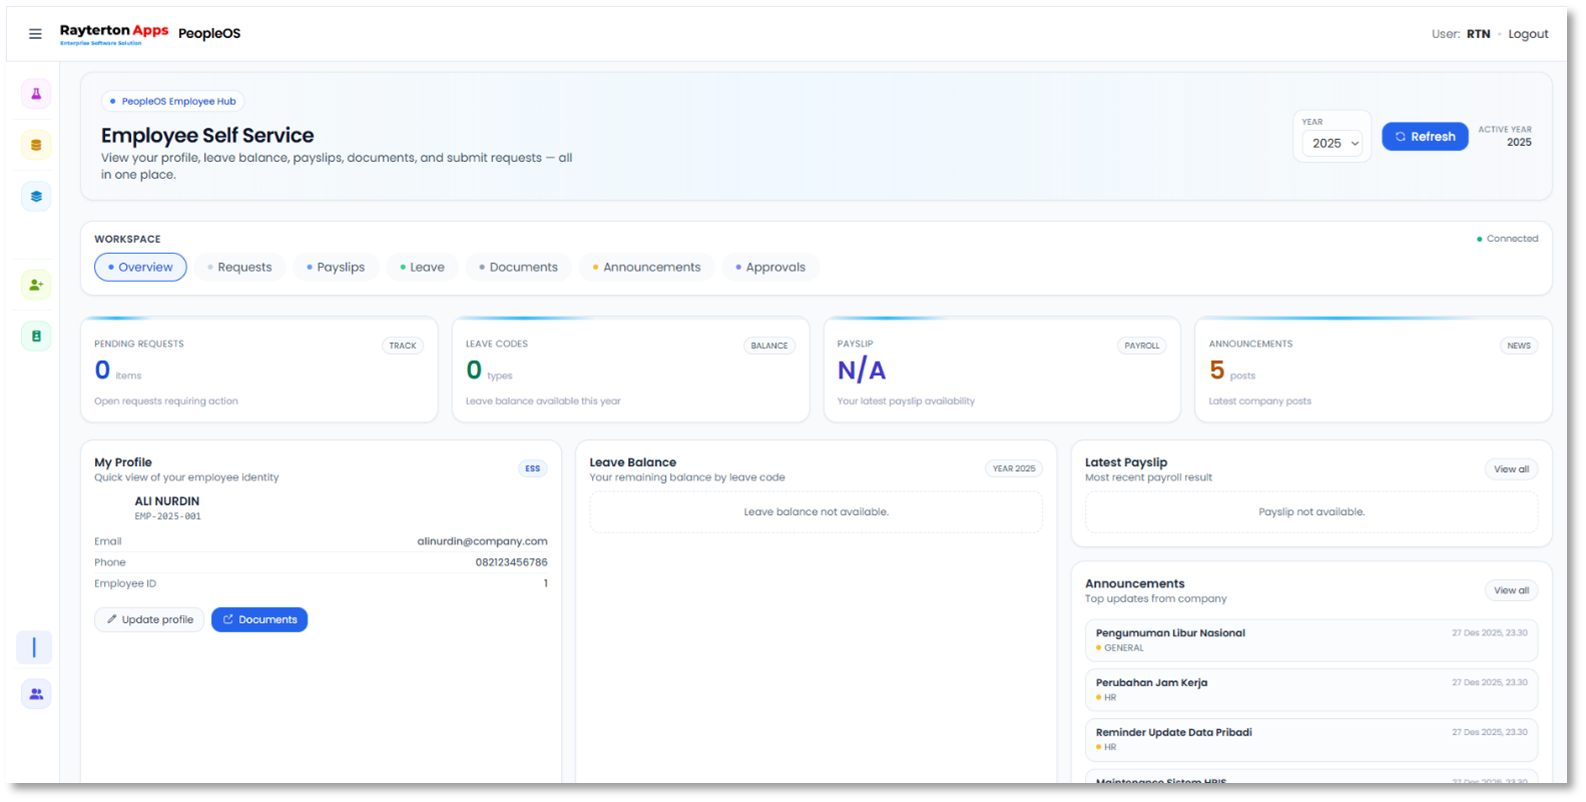Switch to the Payslips workspace tab
Viewport: 1586px width, 802px height.
point(336,267)
